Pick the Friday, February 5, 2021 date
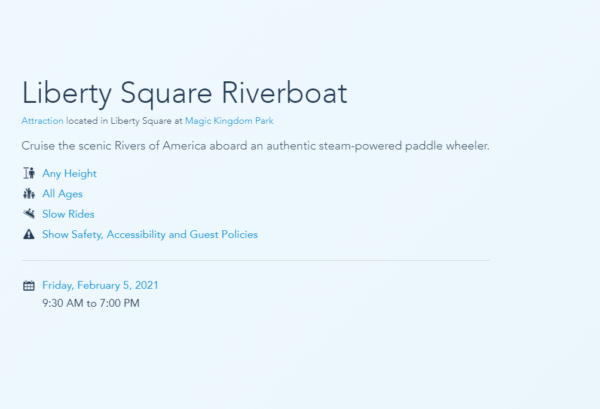The image size is (600, 409). coord(100,286)
